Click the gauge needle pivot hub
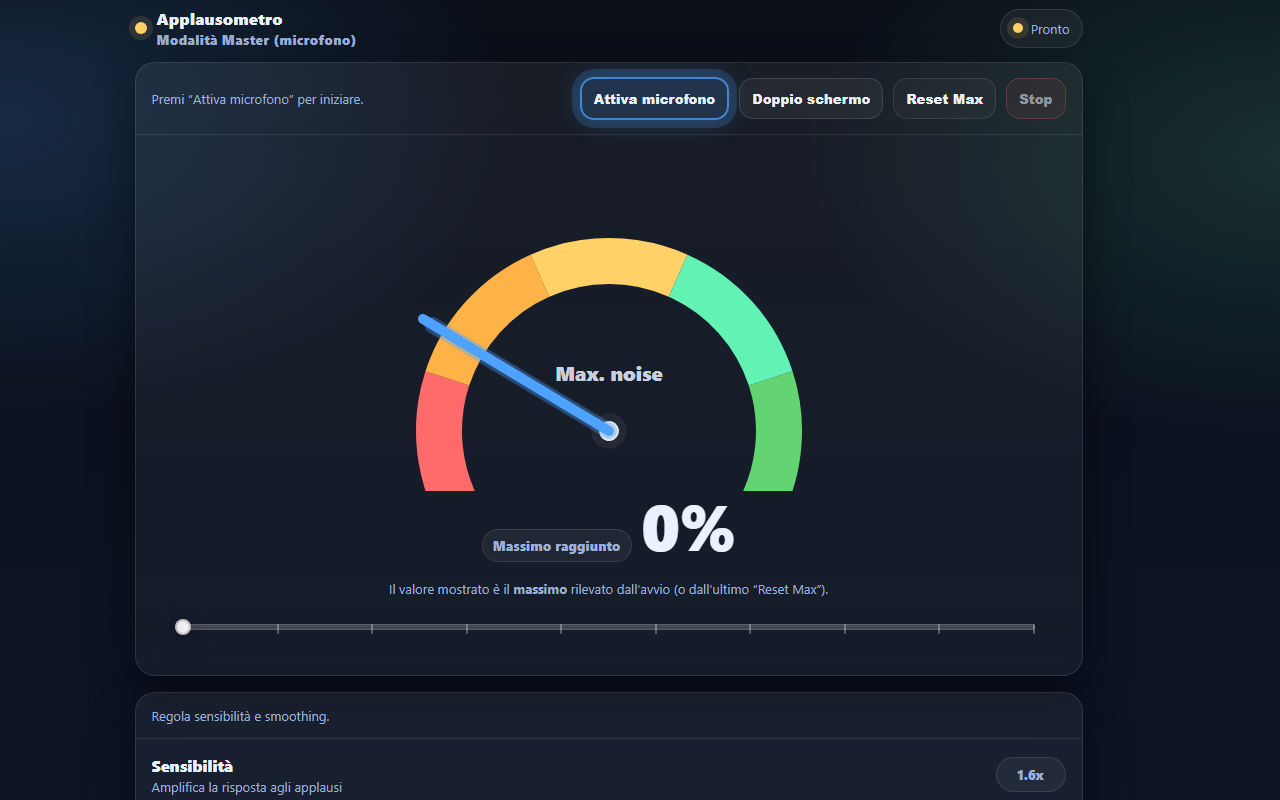The height and width of the screenshot is (800, 1280). (609, 431)
